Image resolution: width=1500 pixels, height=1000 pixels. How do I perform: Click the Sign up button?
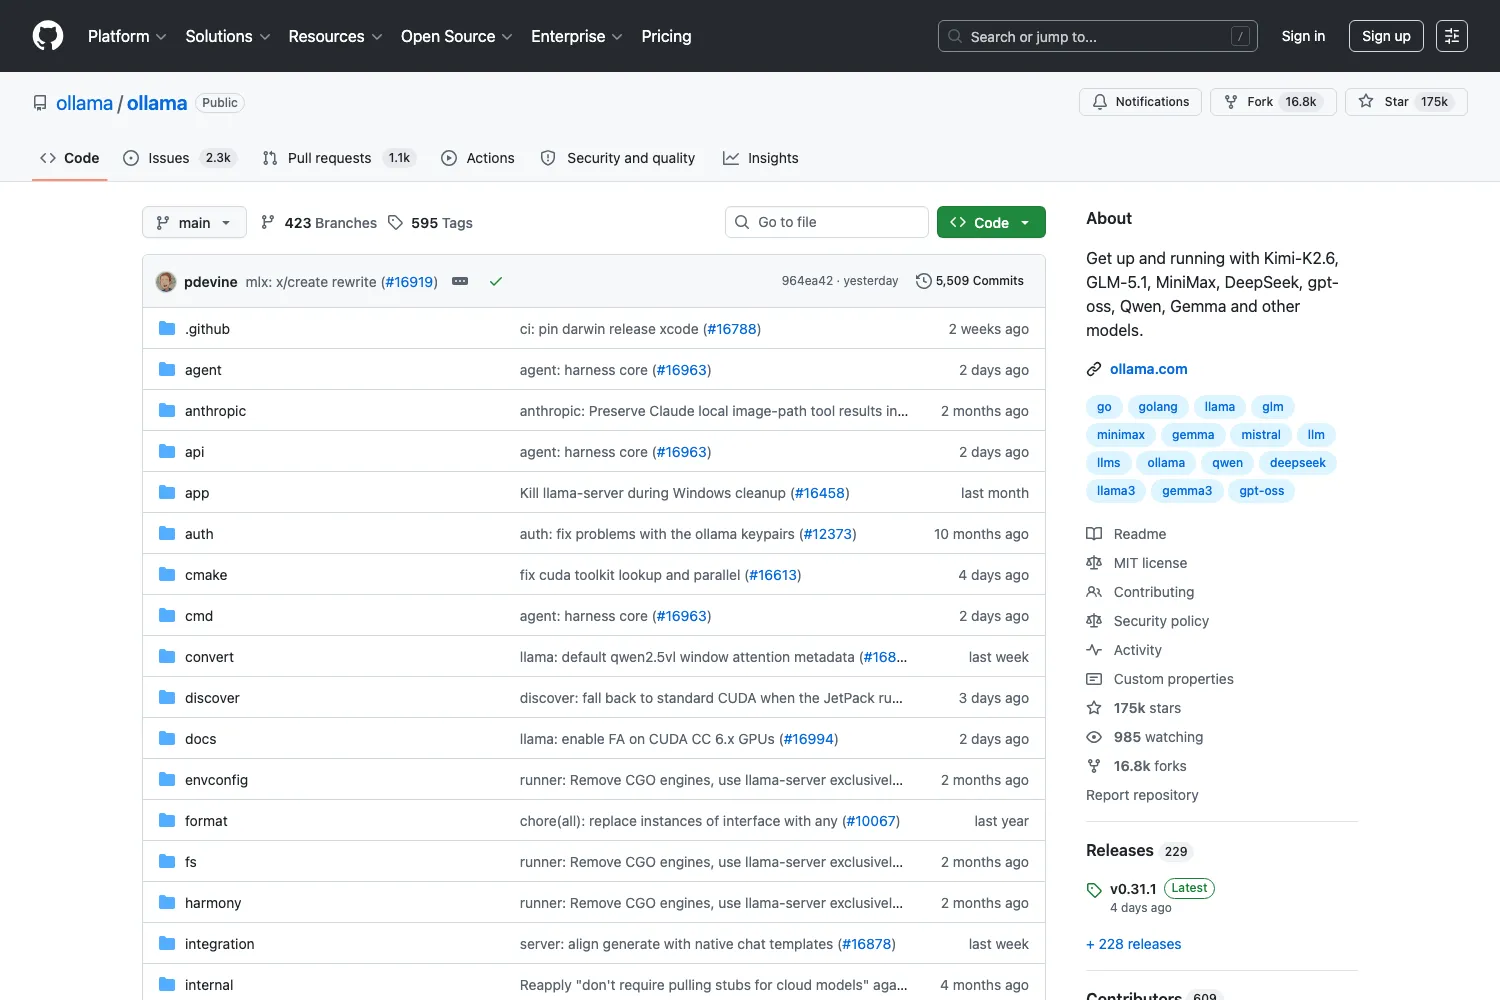tap(1386, 36)
